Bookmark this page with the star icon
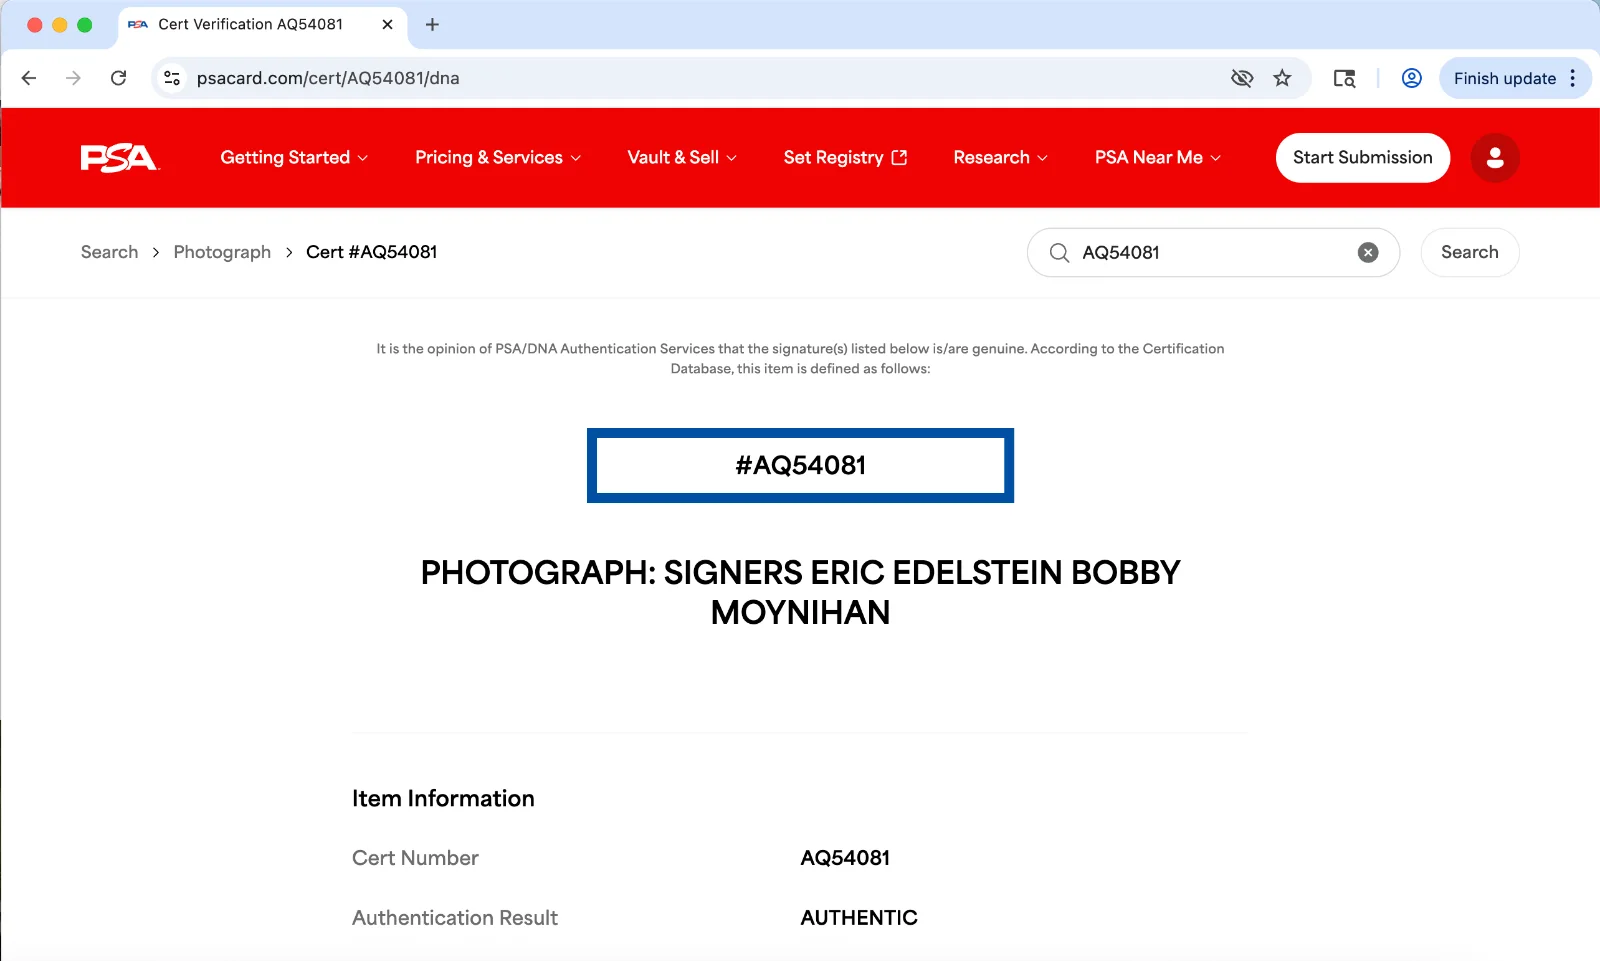Viewport: 1600px width, 961px height. pyautogui.click(x=1282, y=78)
